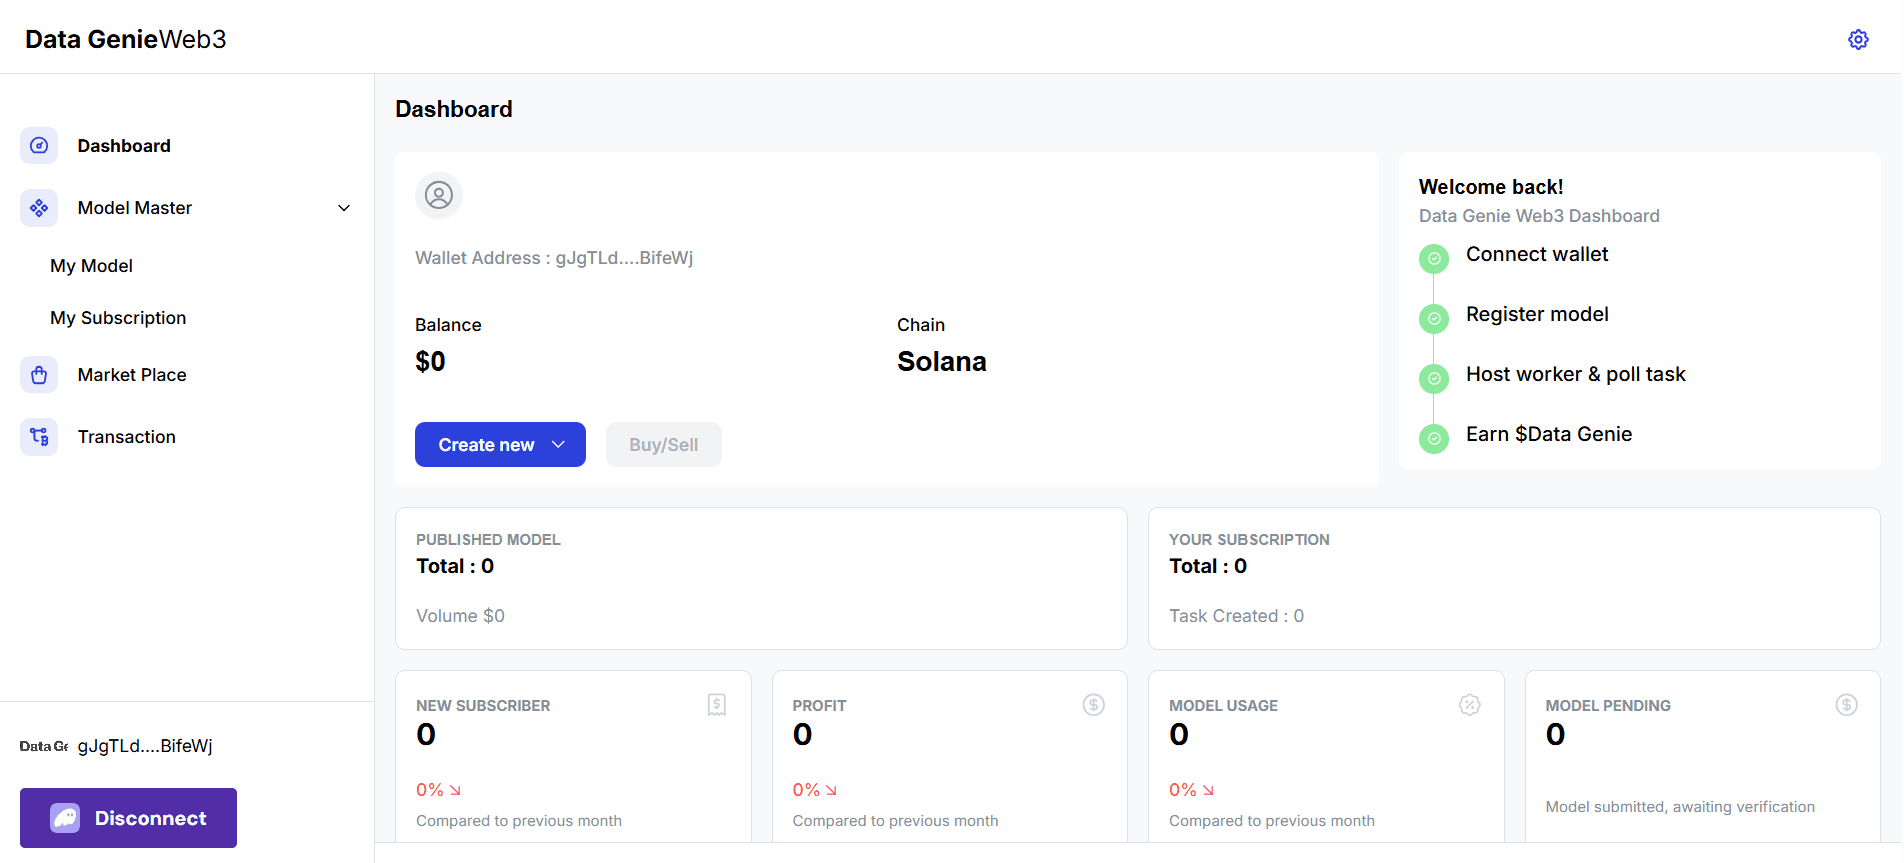The width and height of the screenshot is (1904, 863).
Task: Click the Earn $Data Genie check icon
Action: pyautogui.click(x=1434, y=438)
